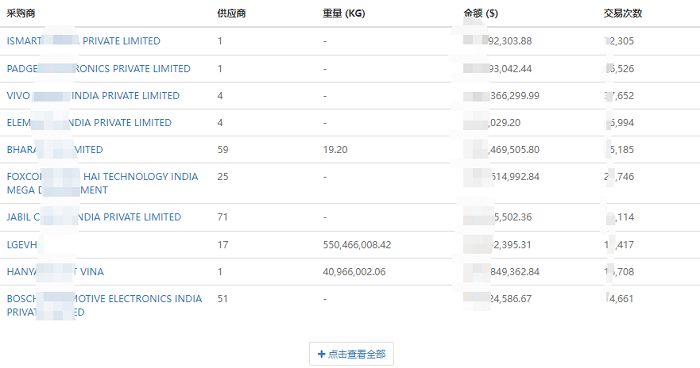Image resolution: width=700 pixels, height=368 pixels.
Task: Open the BHARA... LIMITED buyer link
Action: coord(55,150)
